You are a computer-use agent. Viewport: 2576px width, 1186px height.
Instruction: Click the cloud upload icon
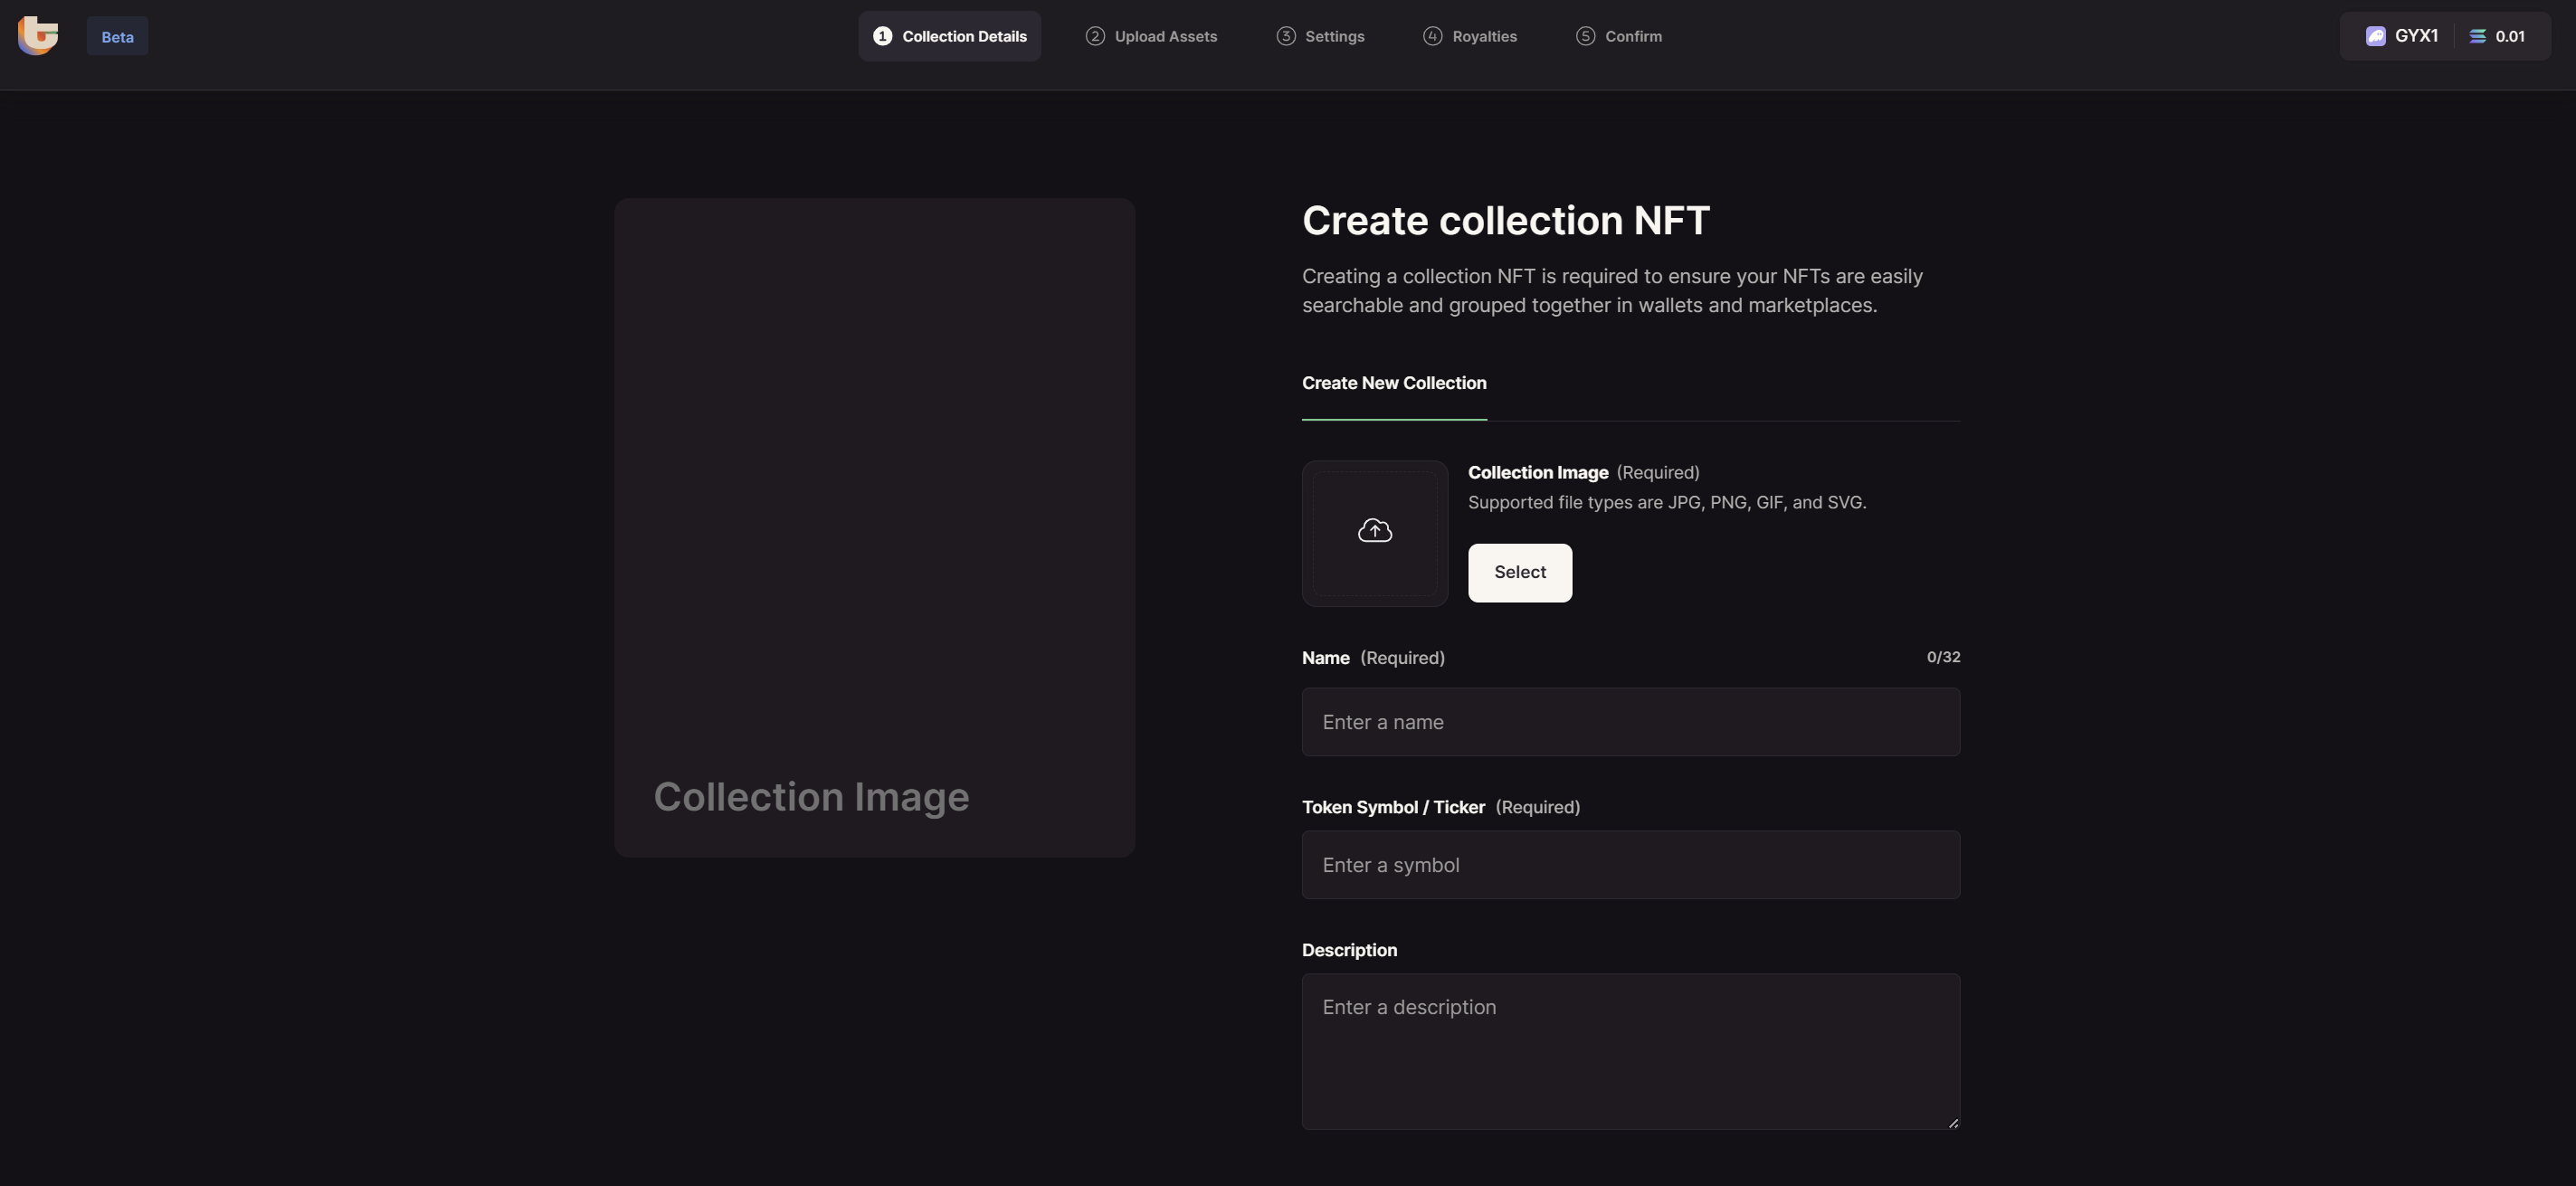[1374, 531]
